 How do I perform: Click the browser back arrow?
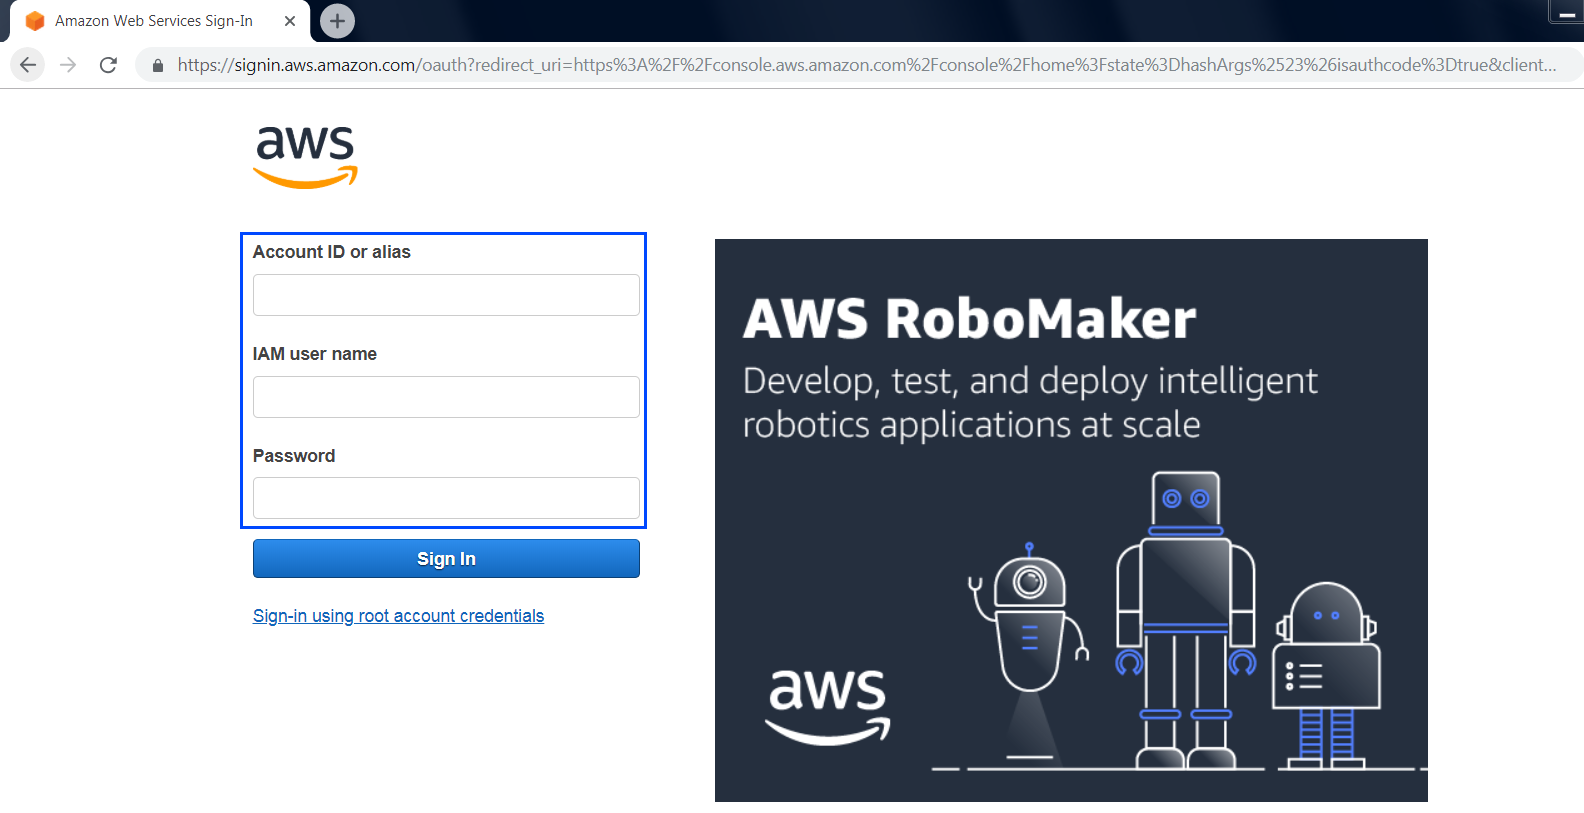click(28, 65)
